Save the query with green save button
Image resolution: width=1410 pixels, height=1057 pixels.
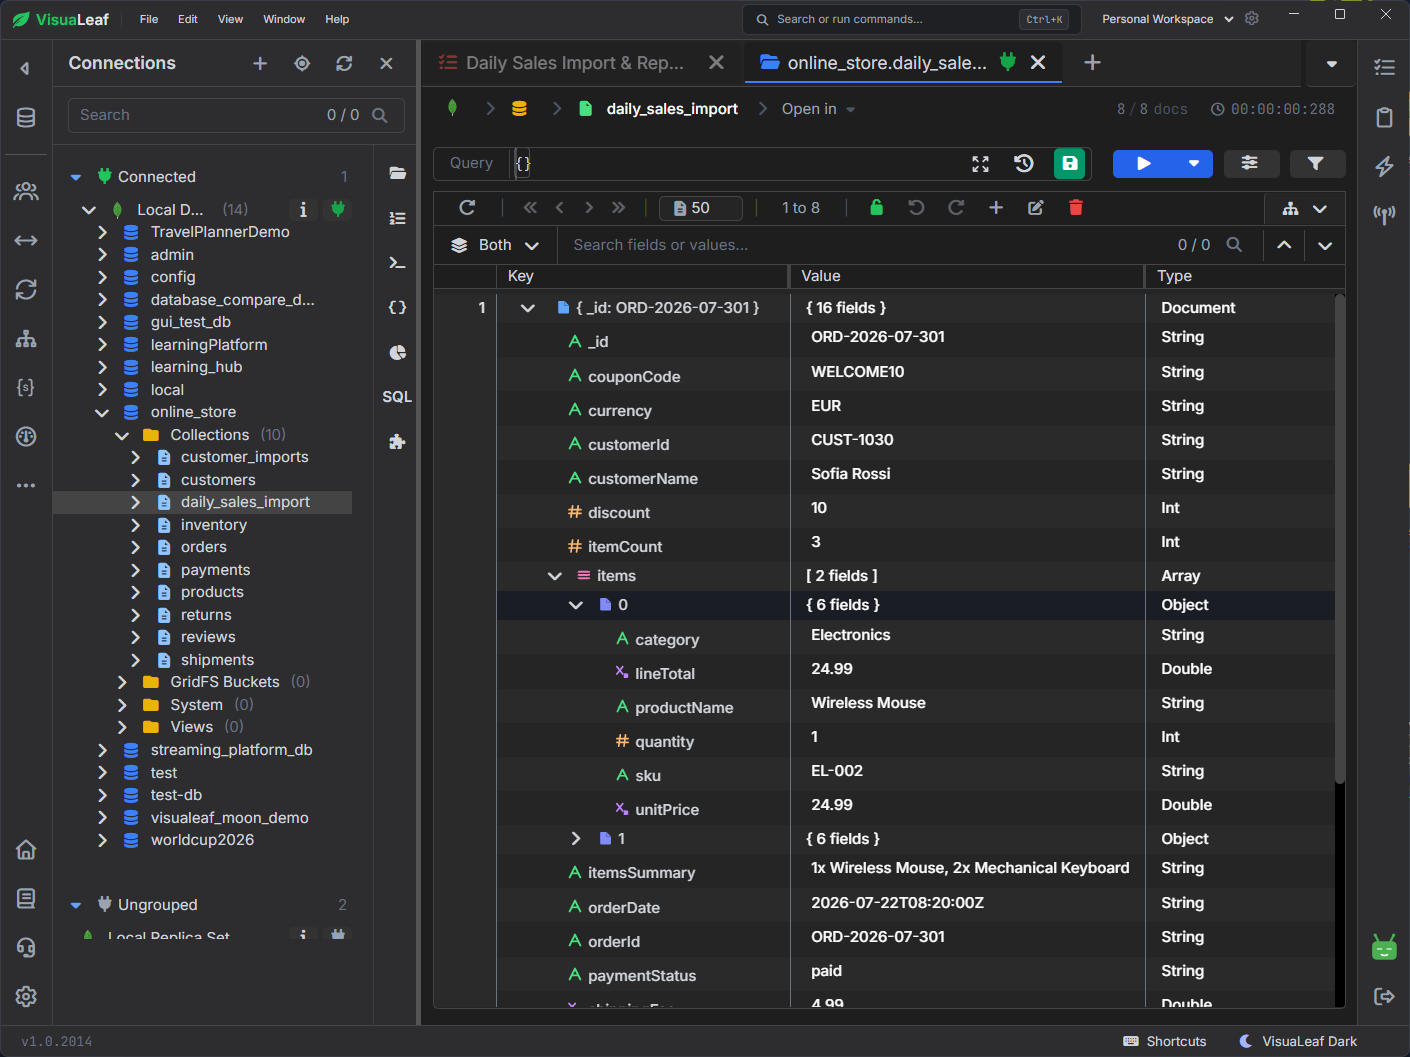(x=1070, y=163)
